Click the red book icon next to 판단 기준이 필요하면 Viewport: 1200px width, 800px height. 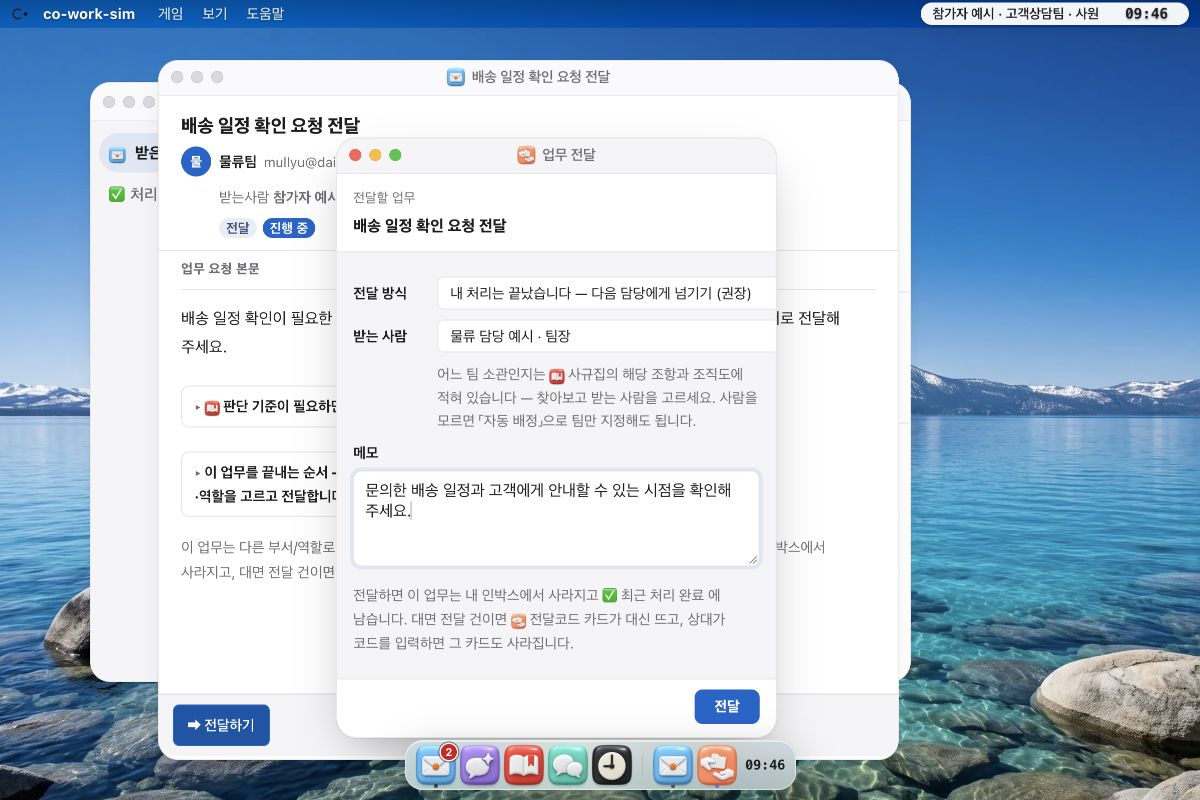click(x=212, y=407)
